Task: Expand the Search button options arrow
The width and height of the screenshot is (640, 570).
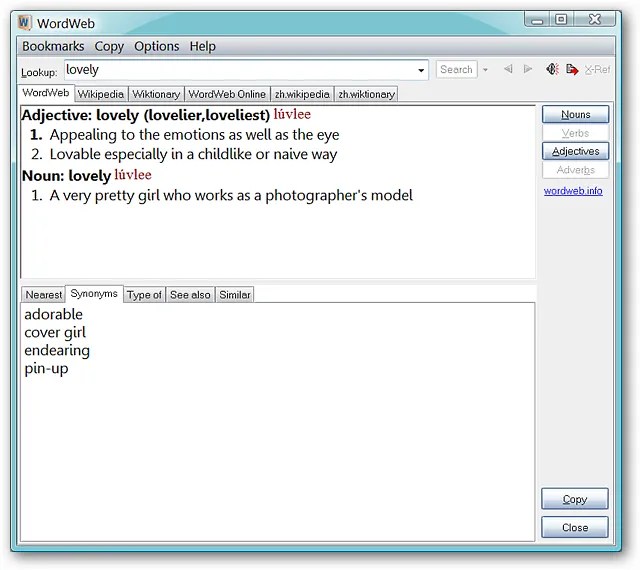Action: click(485, 70)
